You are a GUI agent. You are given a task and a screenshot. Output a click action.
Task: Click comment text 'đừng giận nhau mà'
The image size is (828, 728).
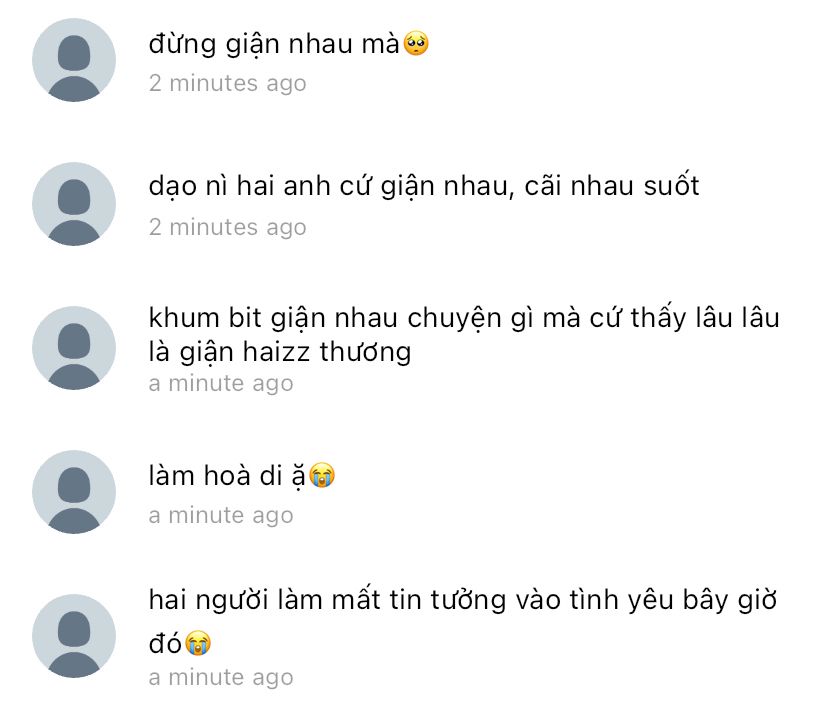tap(274, 44)
